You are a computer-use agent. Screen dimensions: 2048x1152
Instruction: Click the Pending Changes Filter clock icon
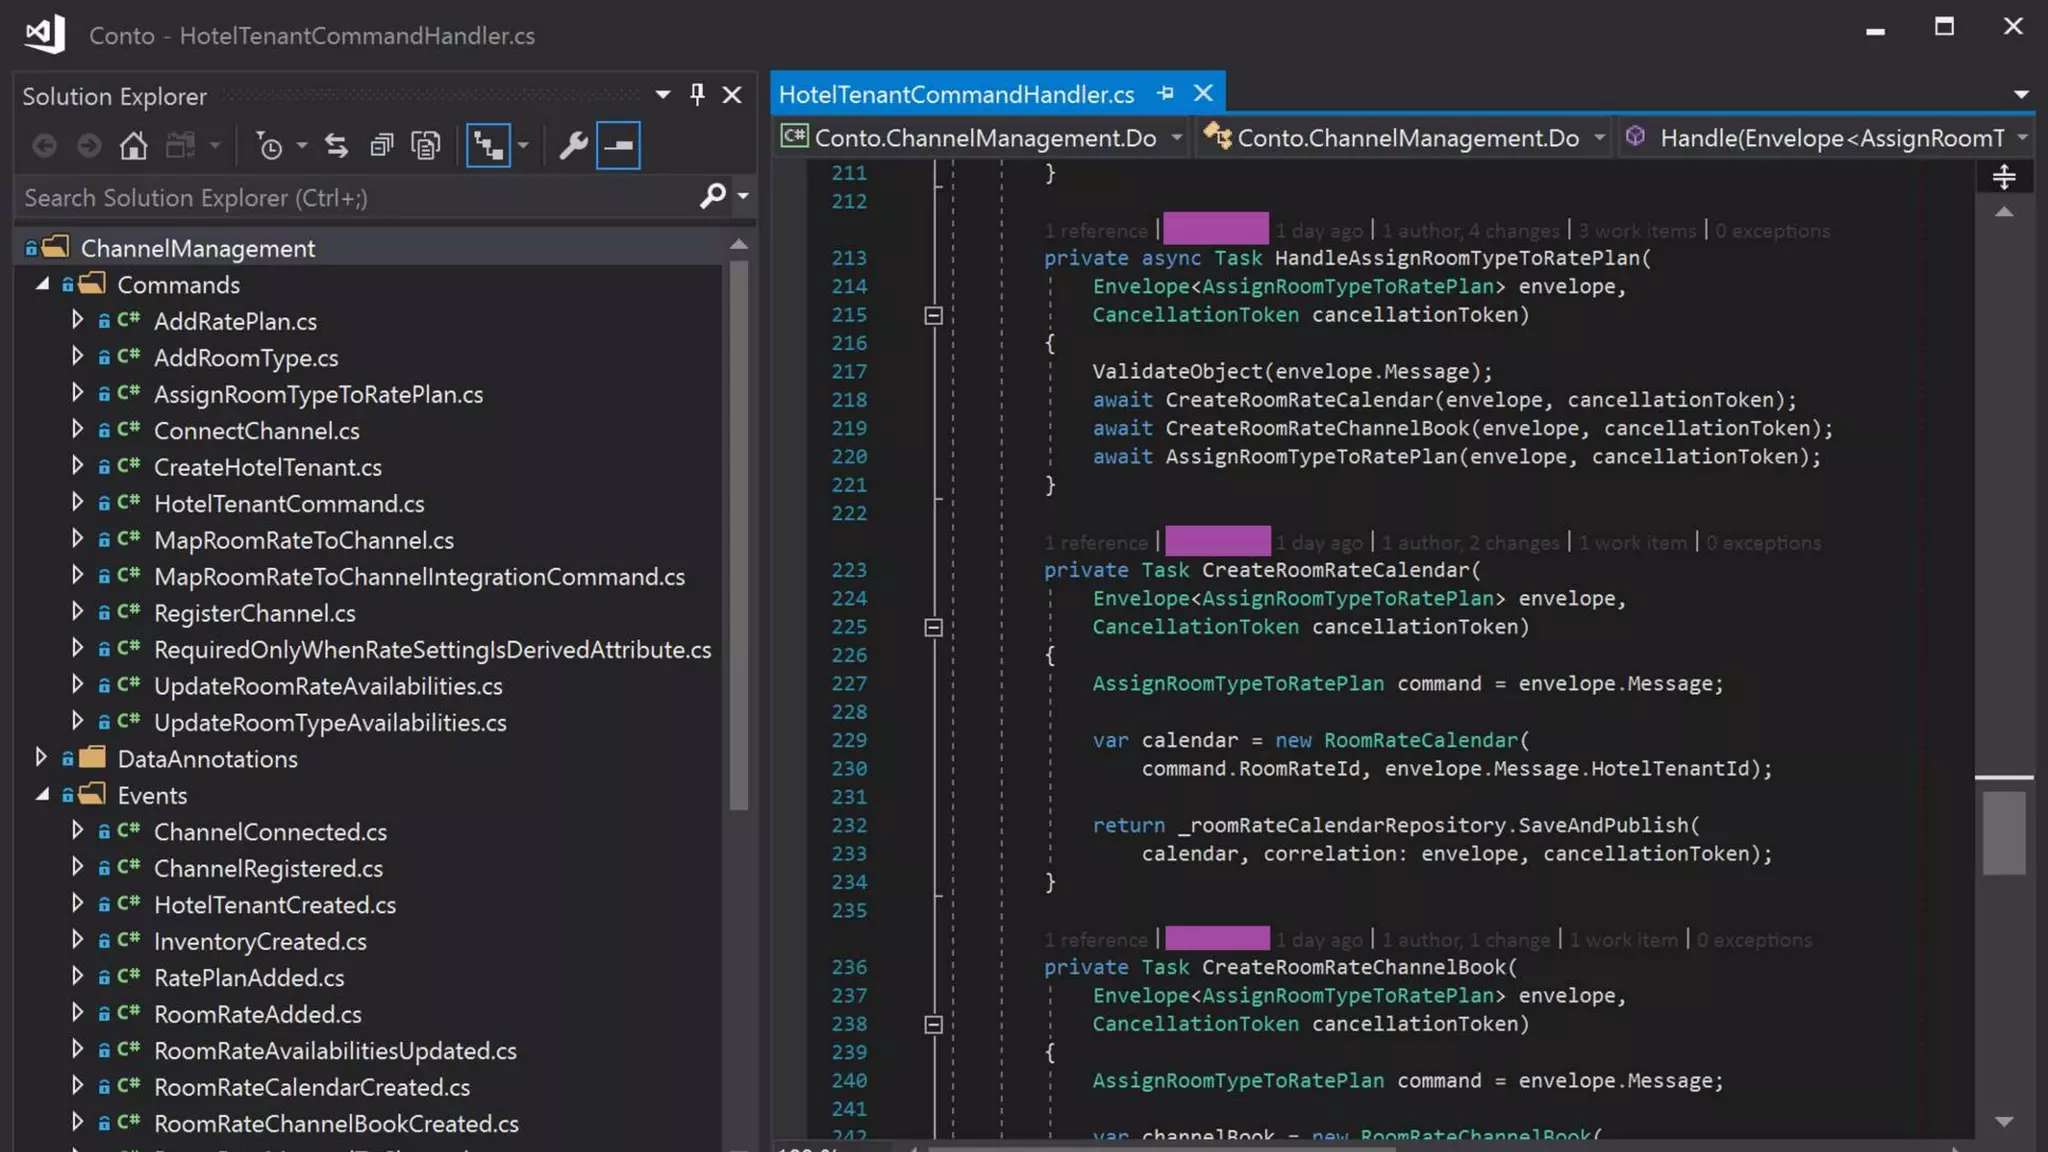point(270,146)
